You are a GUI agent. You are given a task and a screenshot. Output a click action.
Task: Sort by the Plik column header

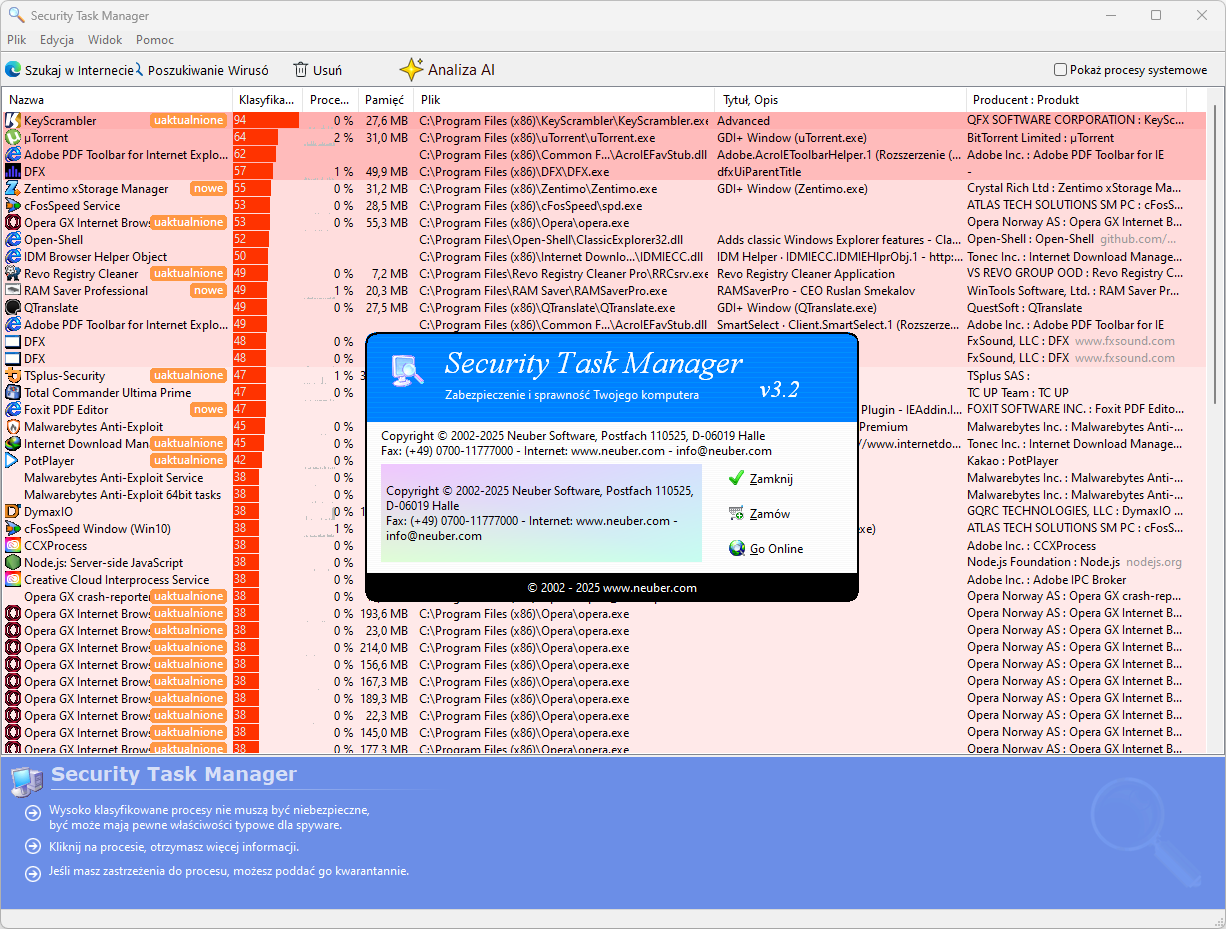click(564, 100)
